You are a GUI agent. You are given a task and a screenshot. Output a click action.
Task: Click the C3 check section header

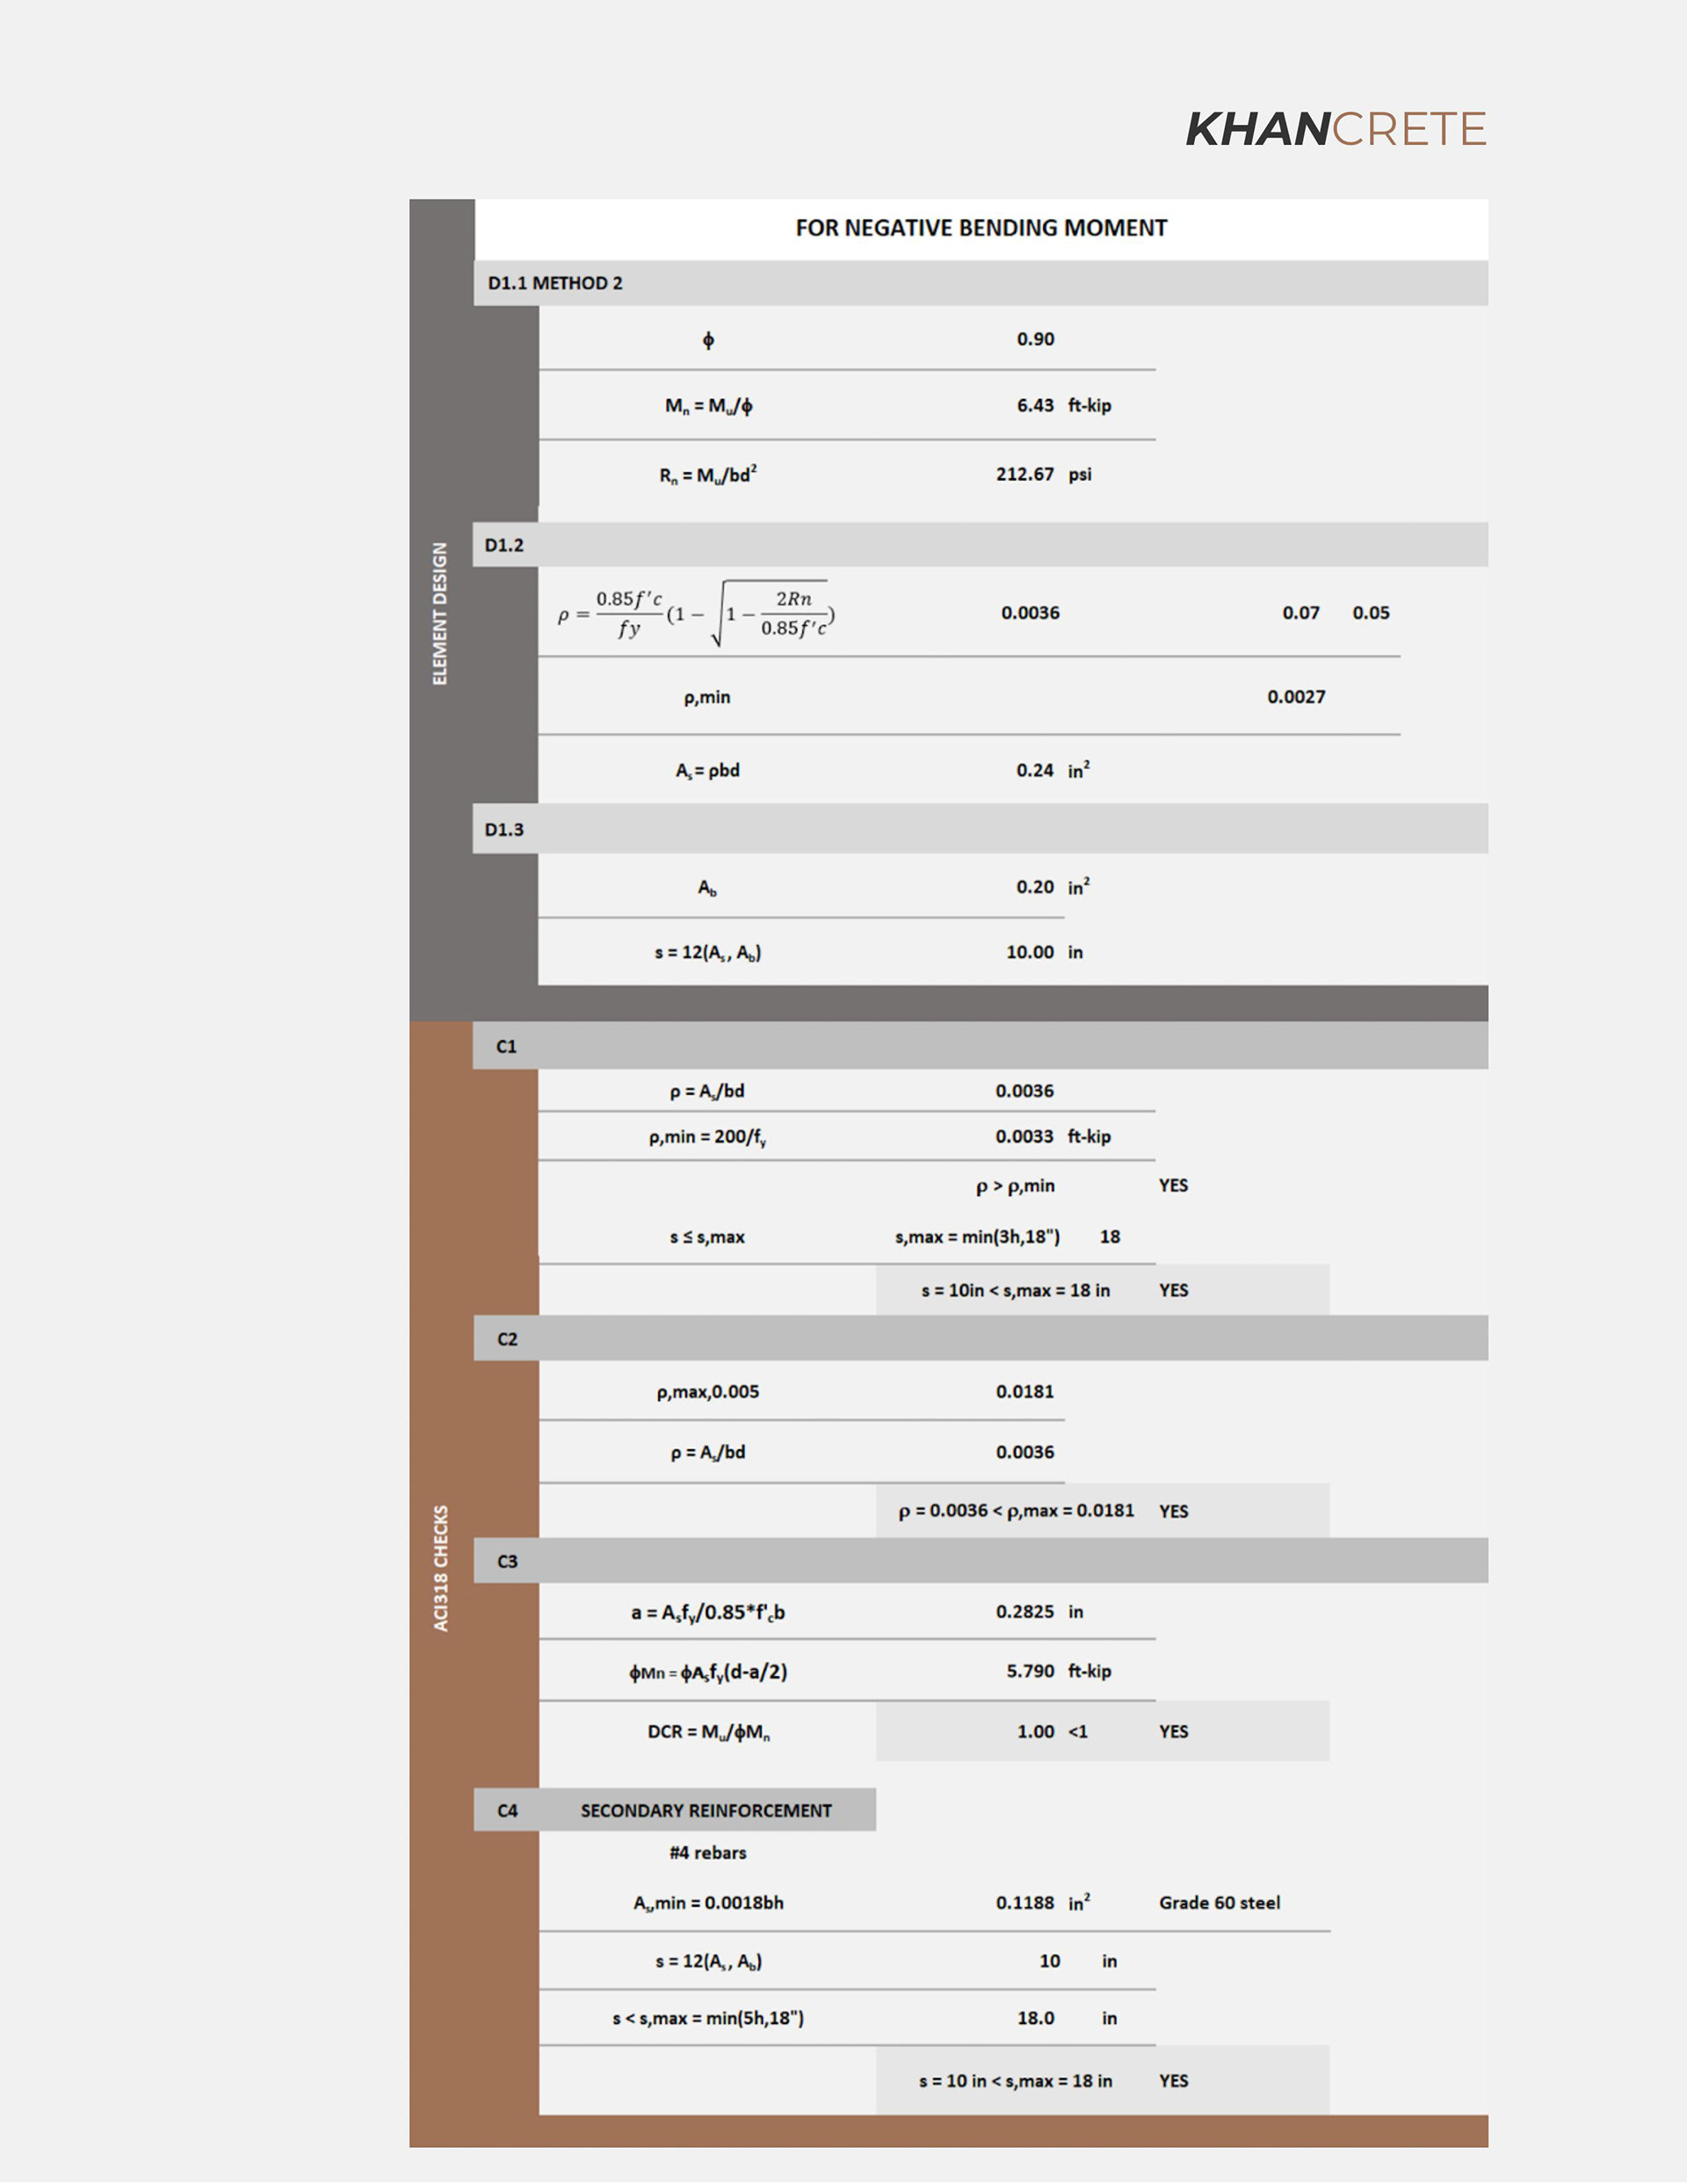coord(507,1561)
